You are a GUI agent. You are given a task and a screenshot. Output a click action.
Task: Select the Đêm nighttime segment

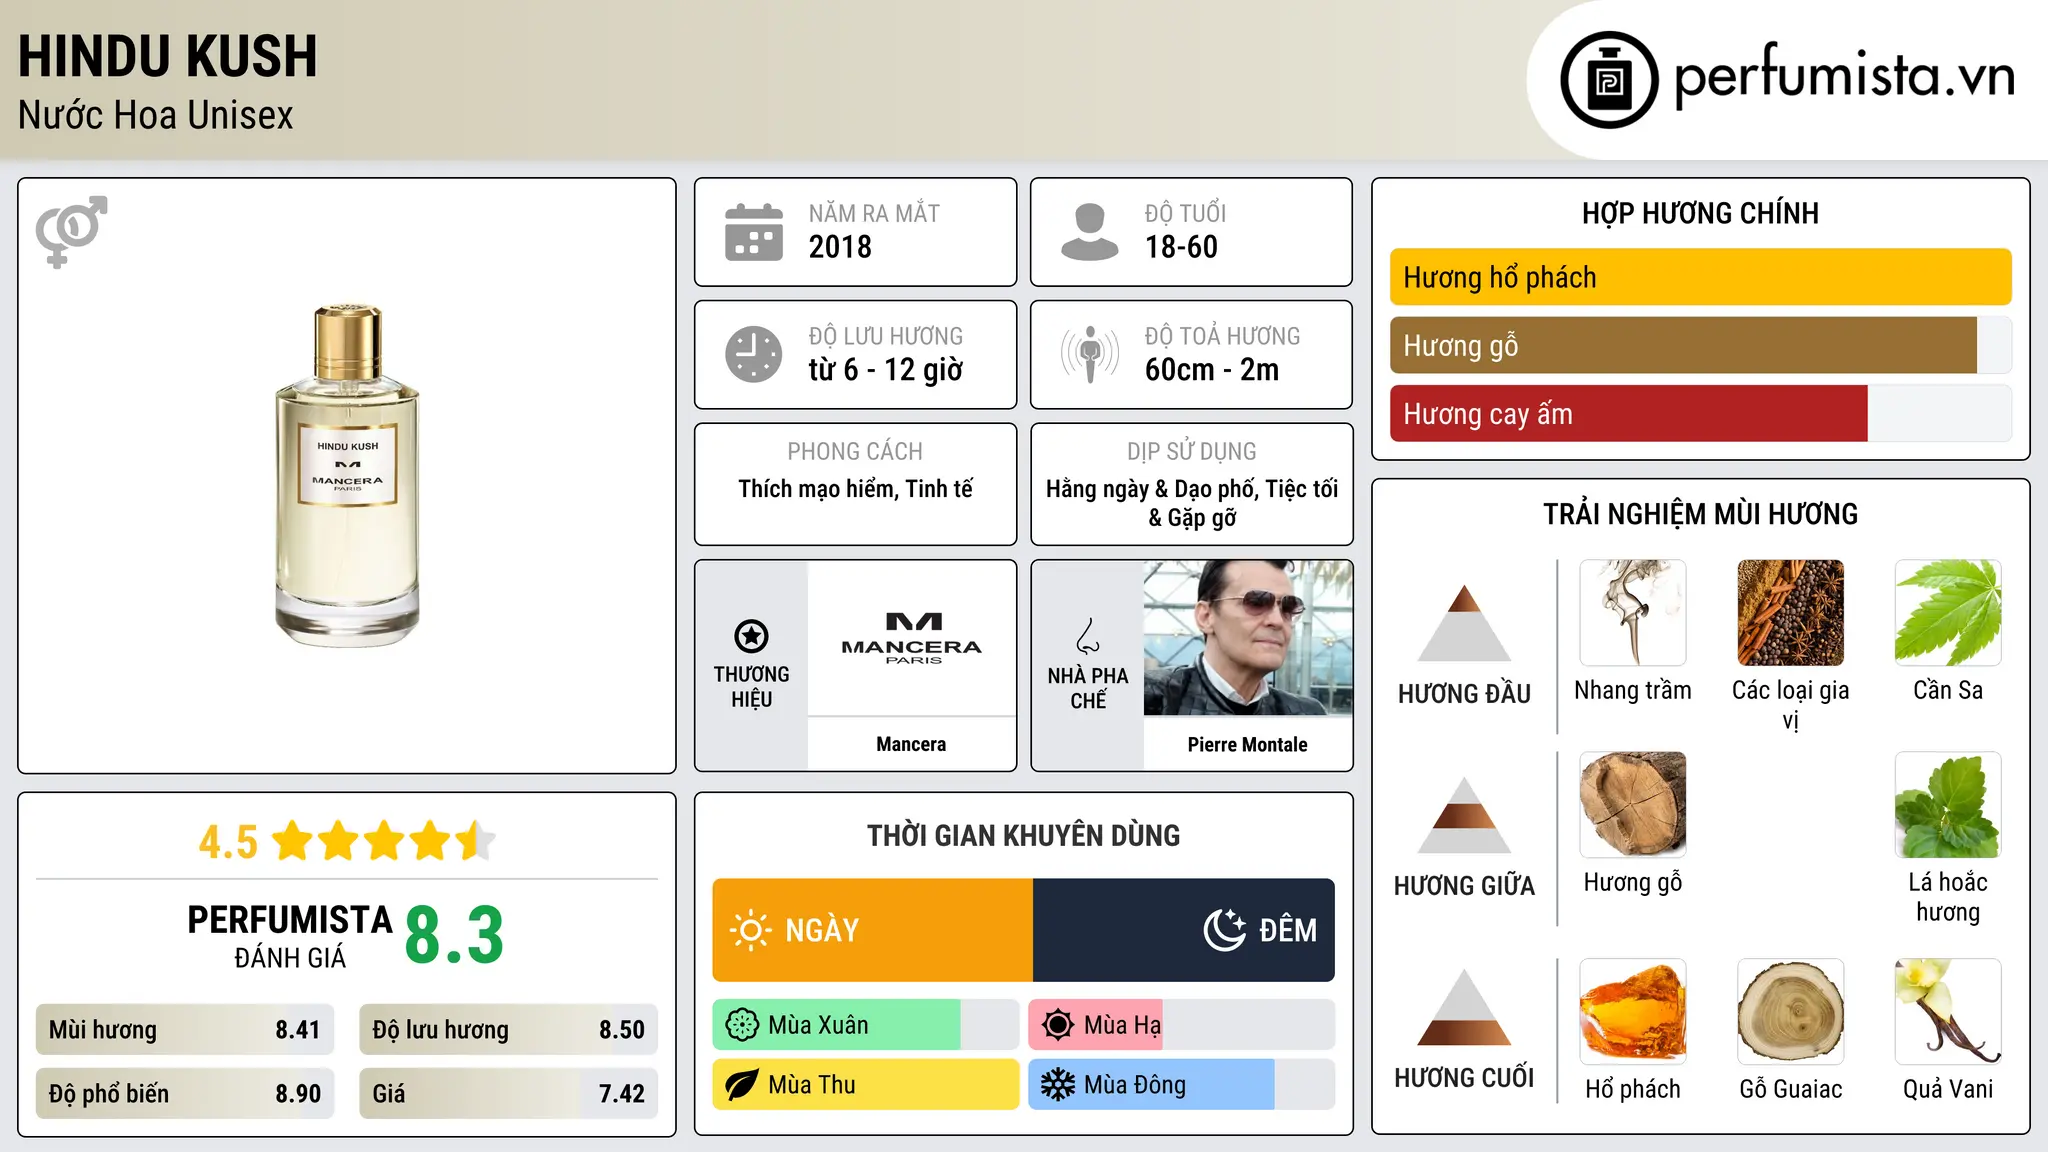(1184, 930)
